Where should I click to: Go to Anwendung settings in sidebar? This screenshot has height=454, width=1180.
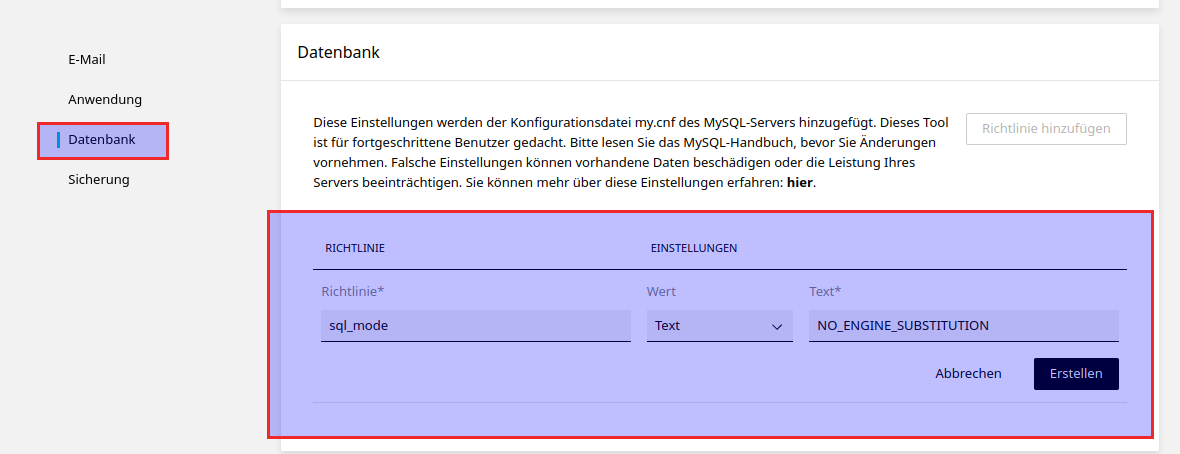[105, 99]
